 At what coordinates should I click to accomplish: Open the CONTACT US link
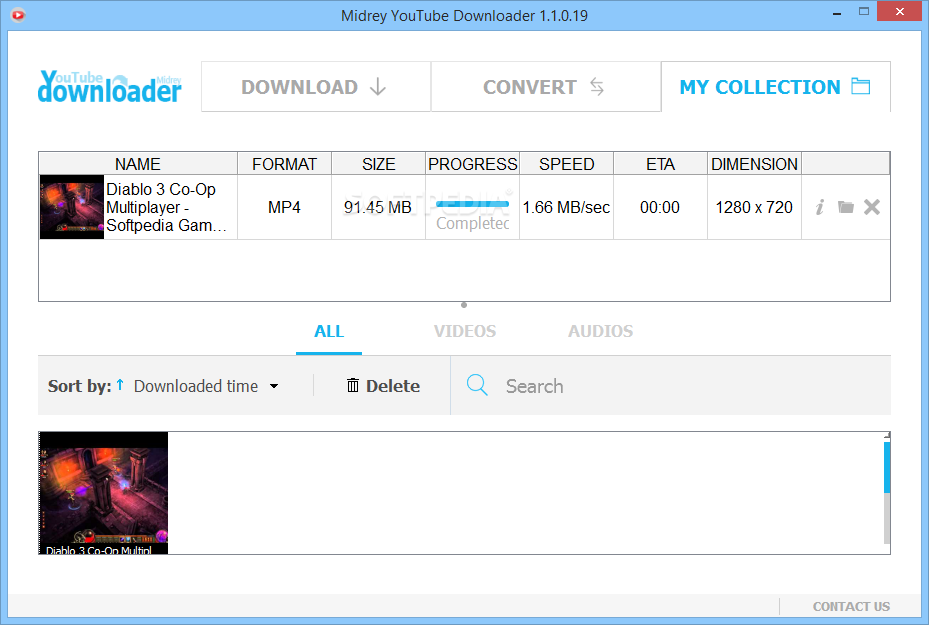851,607
